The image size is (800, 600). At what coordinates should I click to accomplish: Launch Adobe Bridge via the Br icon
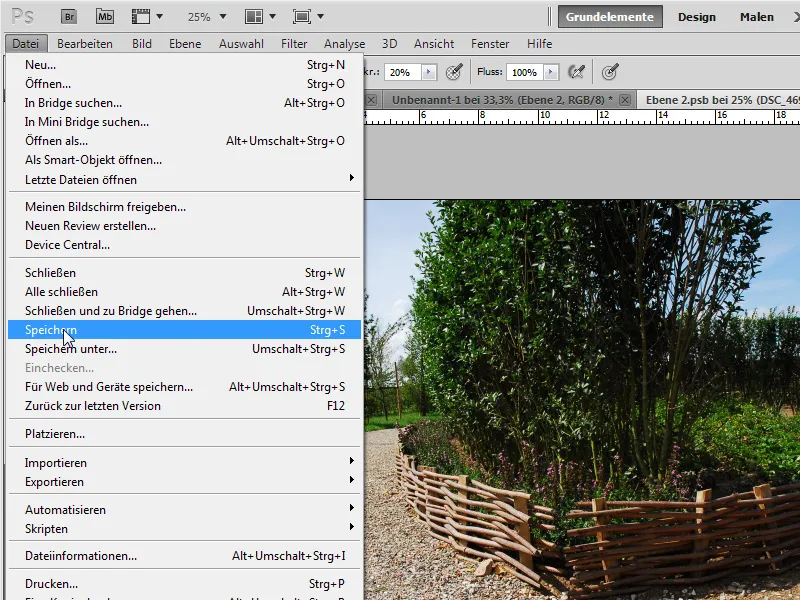70,16
